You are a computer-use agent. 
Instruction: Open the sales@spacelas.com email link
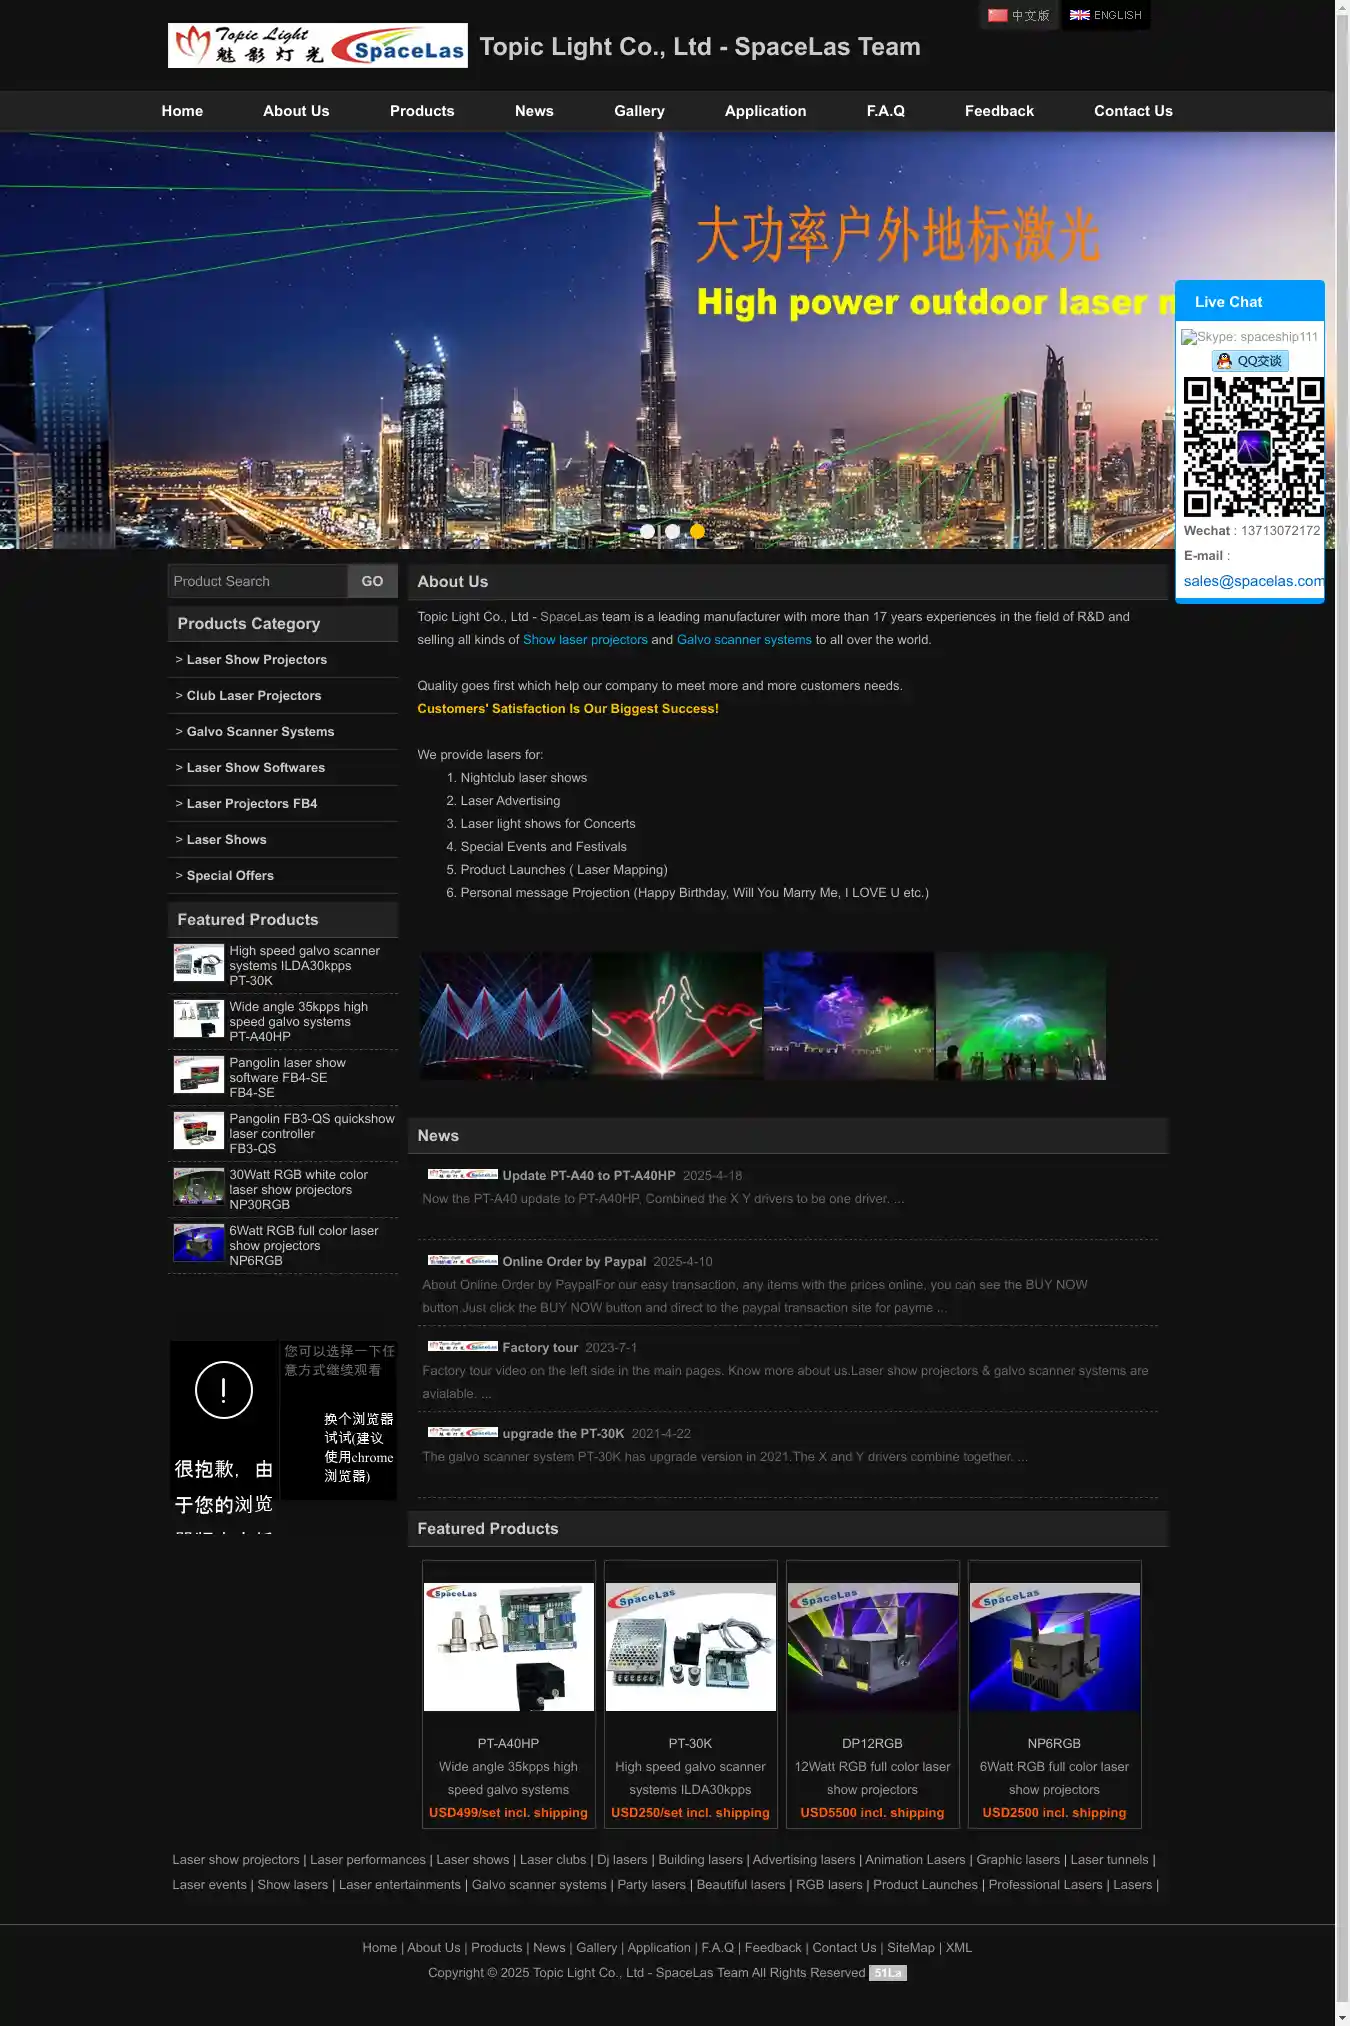click(x=1252, y=581)
